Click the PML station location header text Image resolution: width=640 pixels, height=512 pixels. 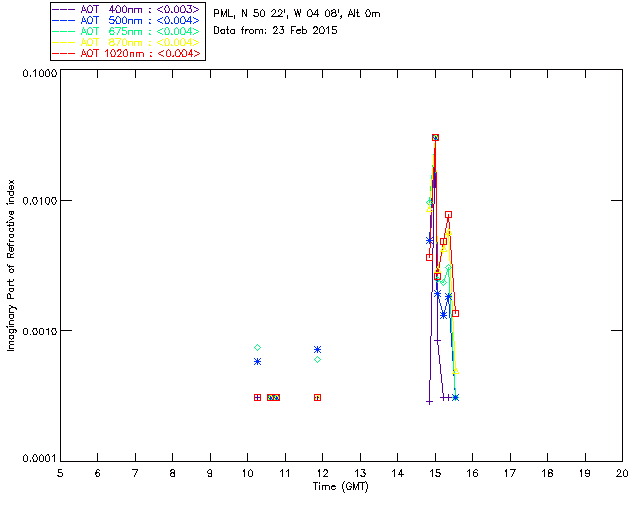coord(297,14)
